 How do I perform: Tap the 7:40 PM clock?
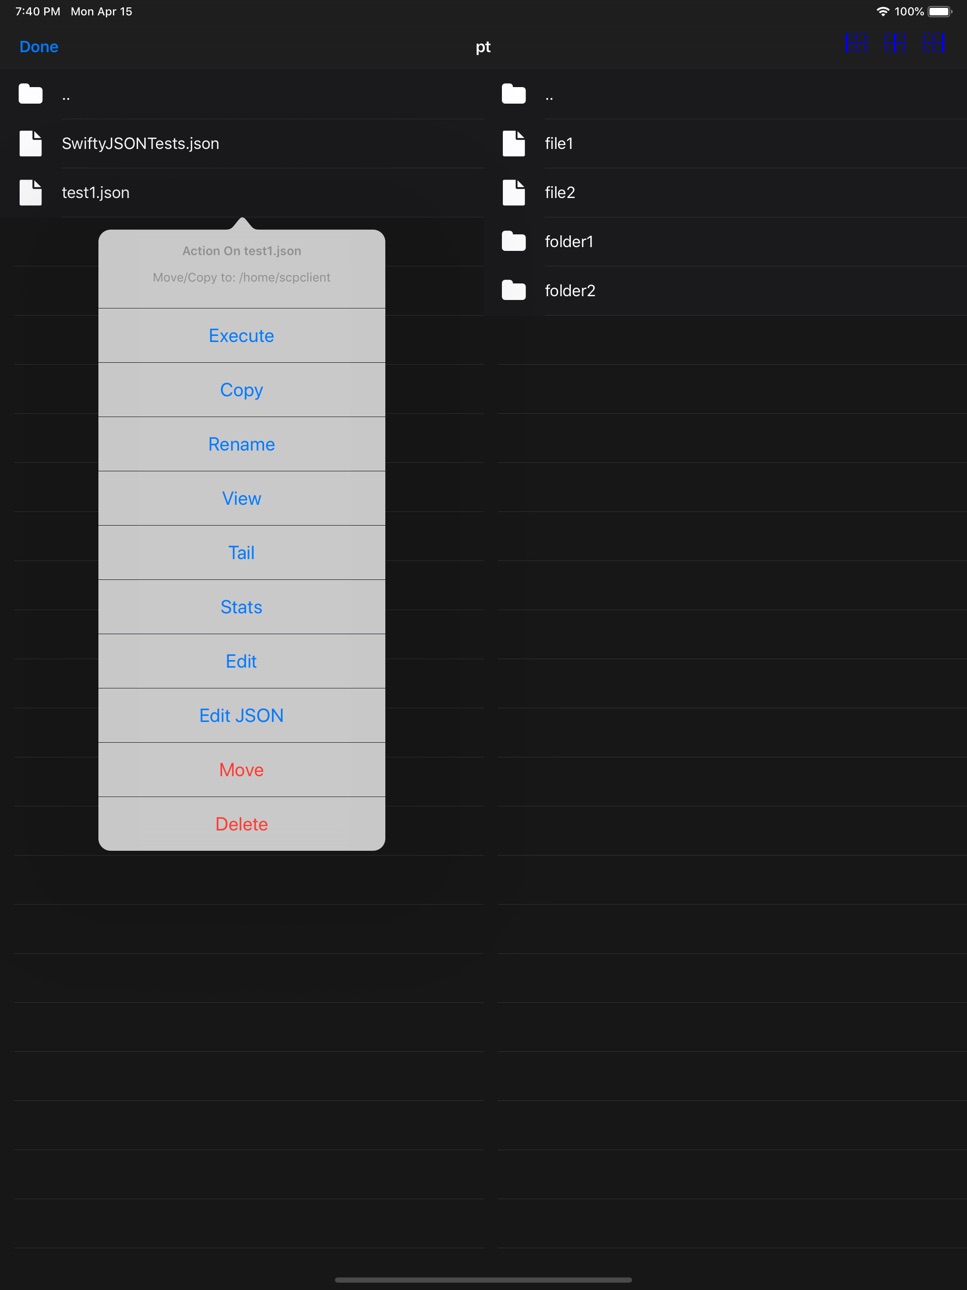(x=38, y=12)
